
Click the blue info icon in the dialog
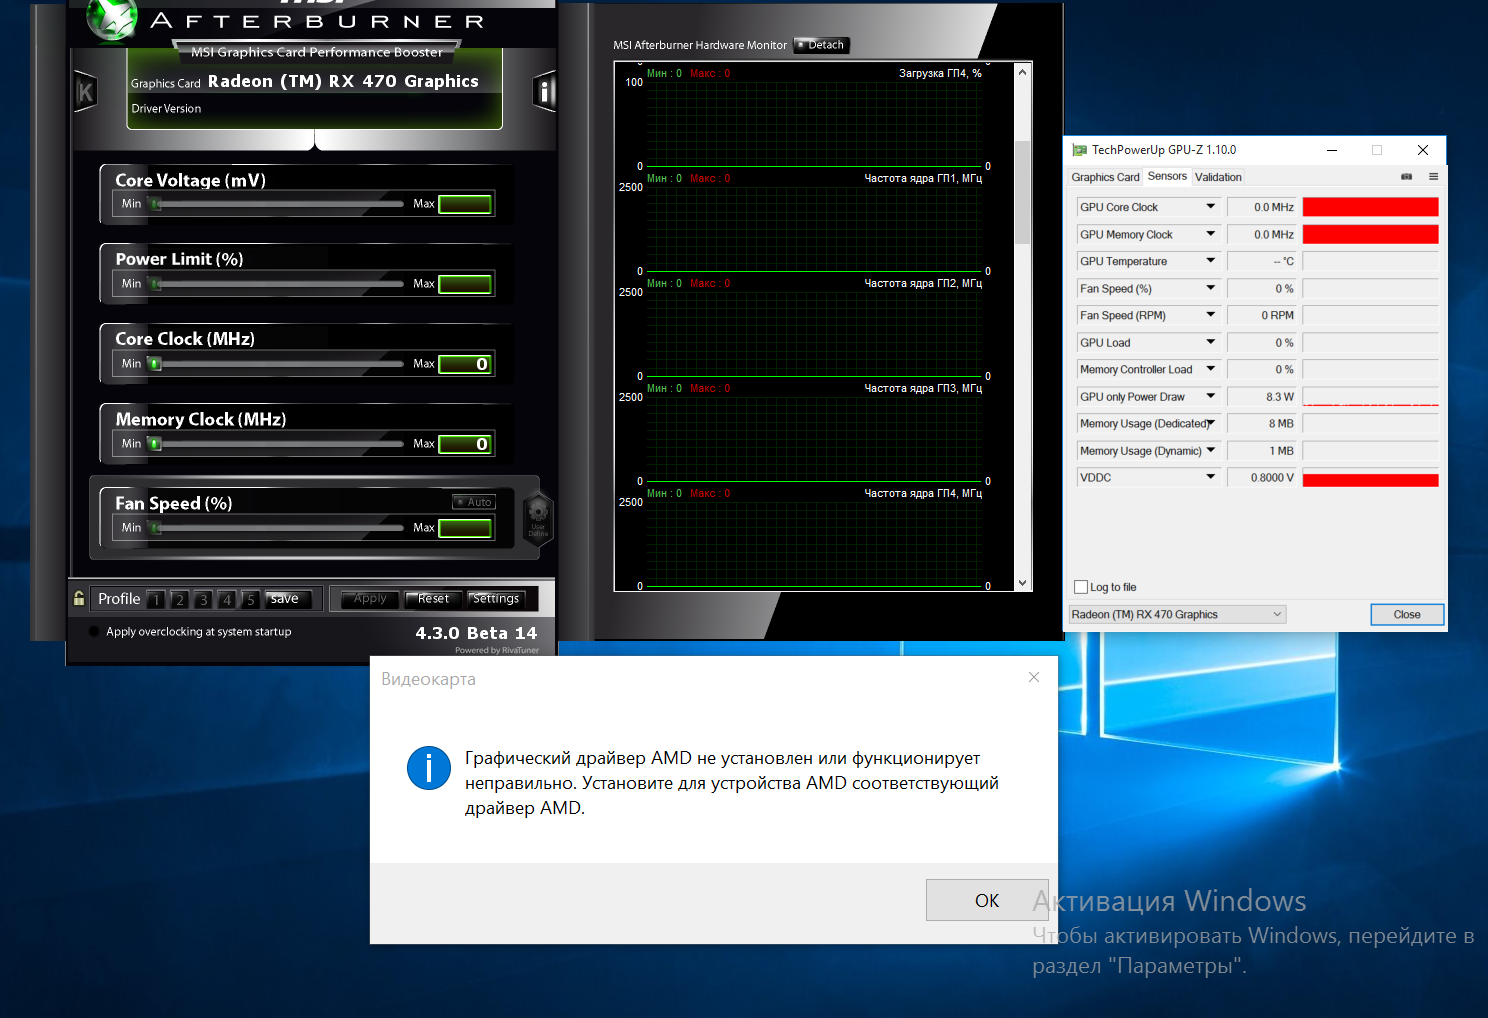point(429,768)
